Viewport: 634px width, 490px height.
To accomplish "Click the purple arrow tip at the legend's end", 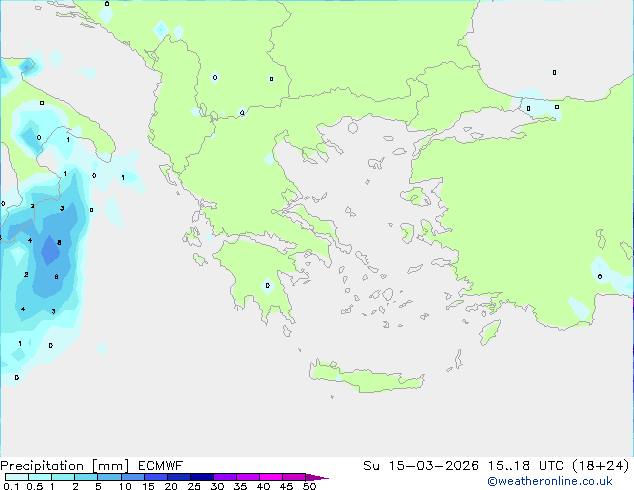I will [x=317, y=477].
